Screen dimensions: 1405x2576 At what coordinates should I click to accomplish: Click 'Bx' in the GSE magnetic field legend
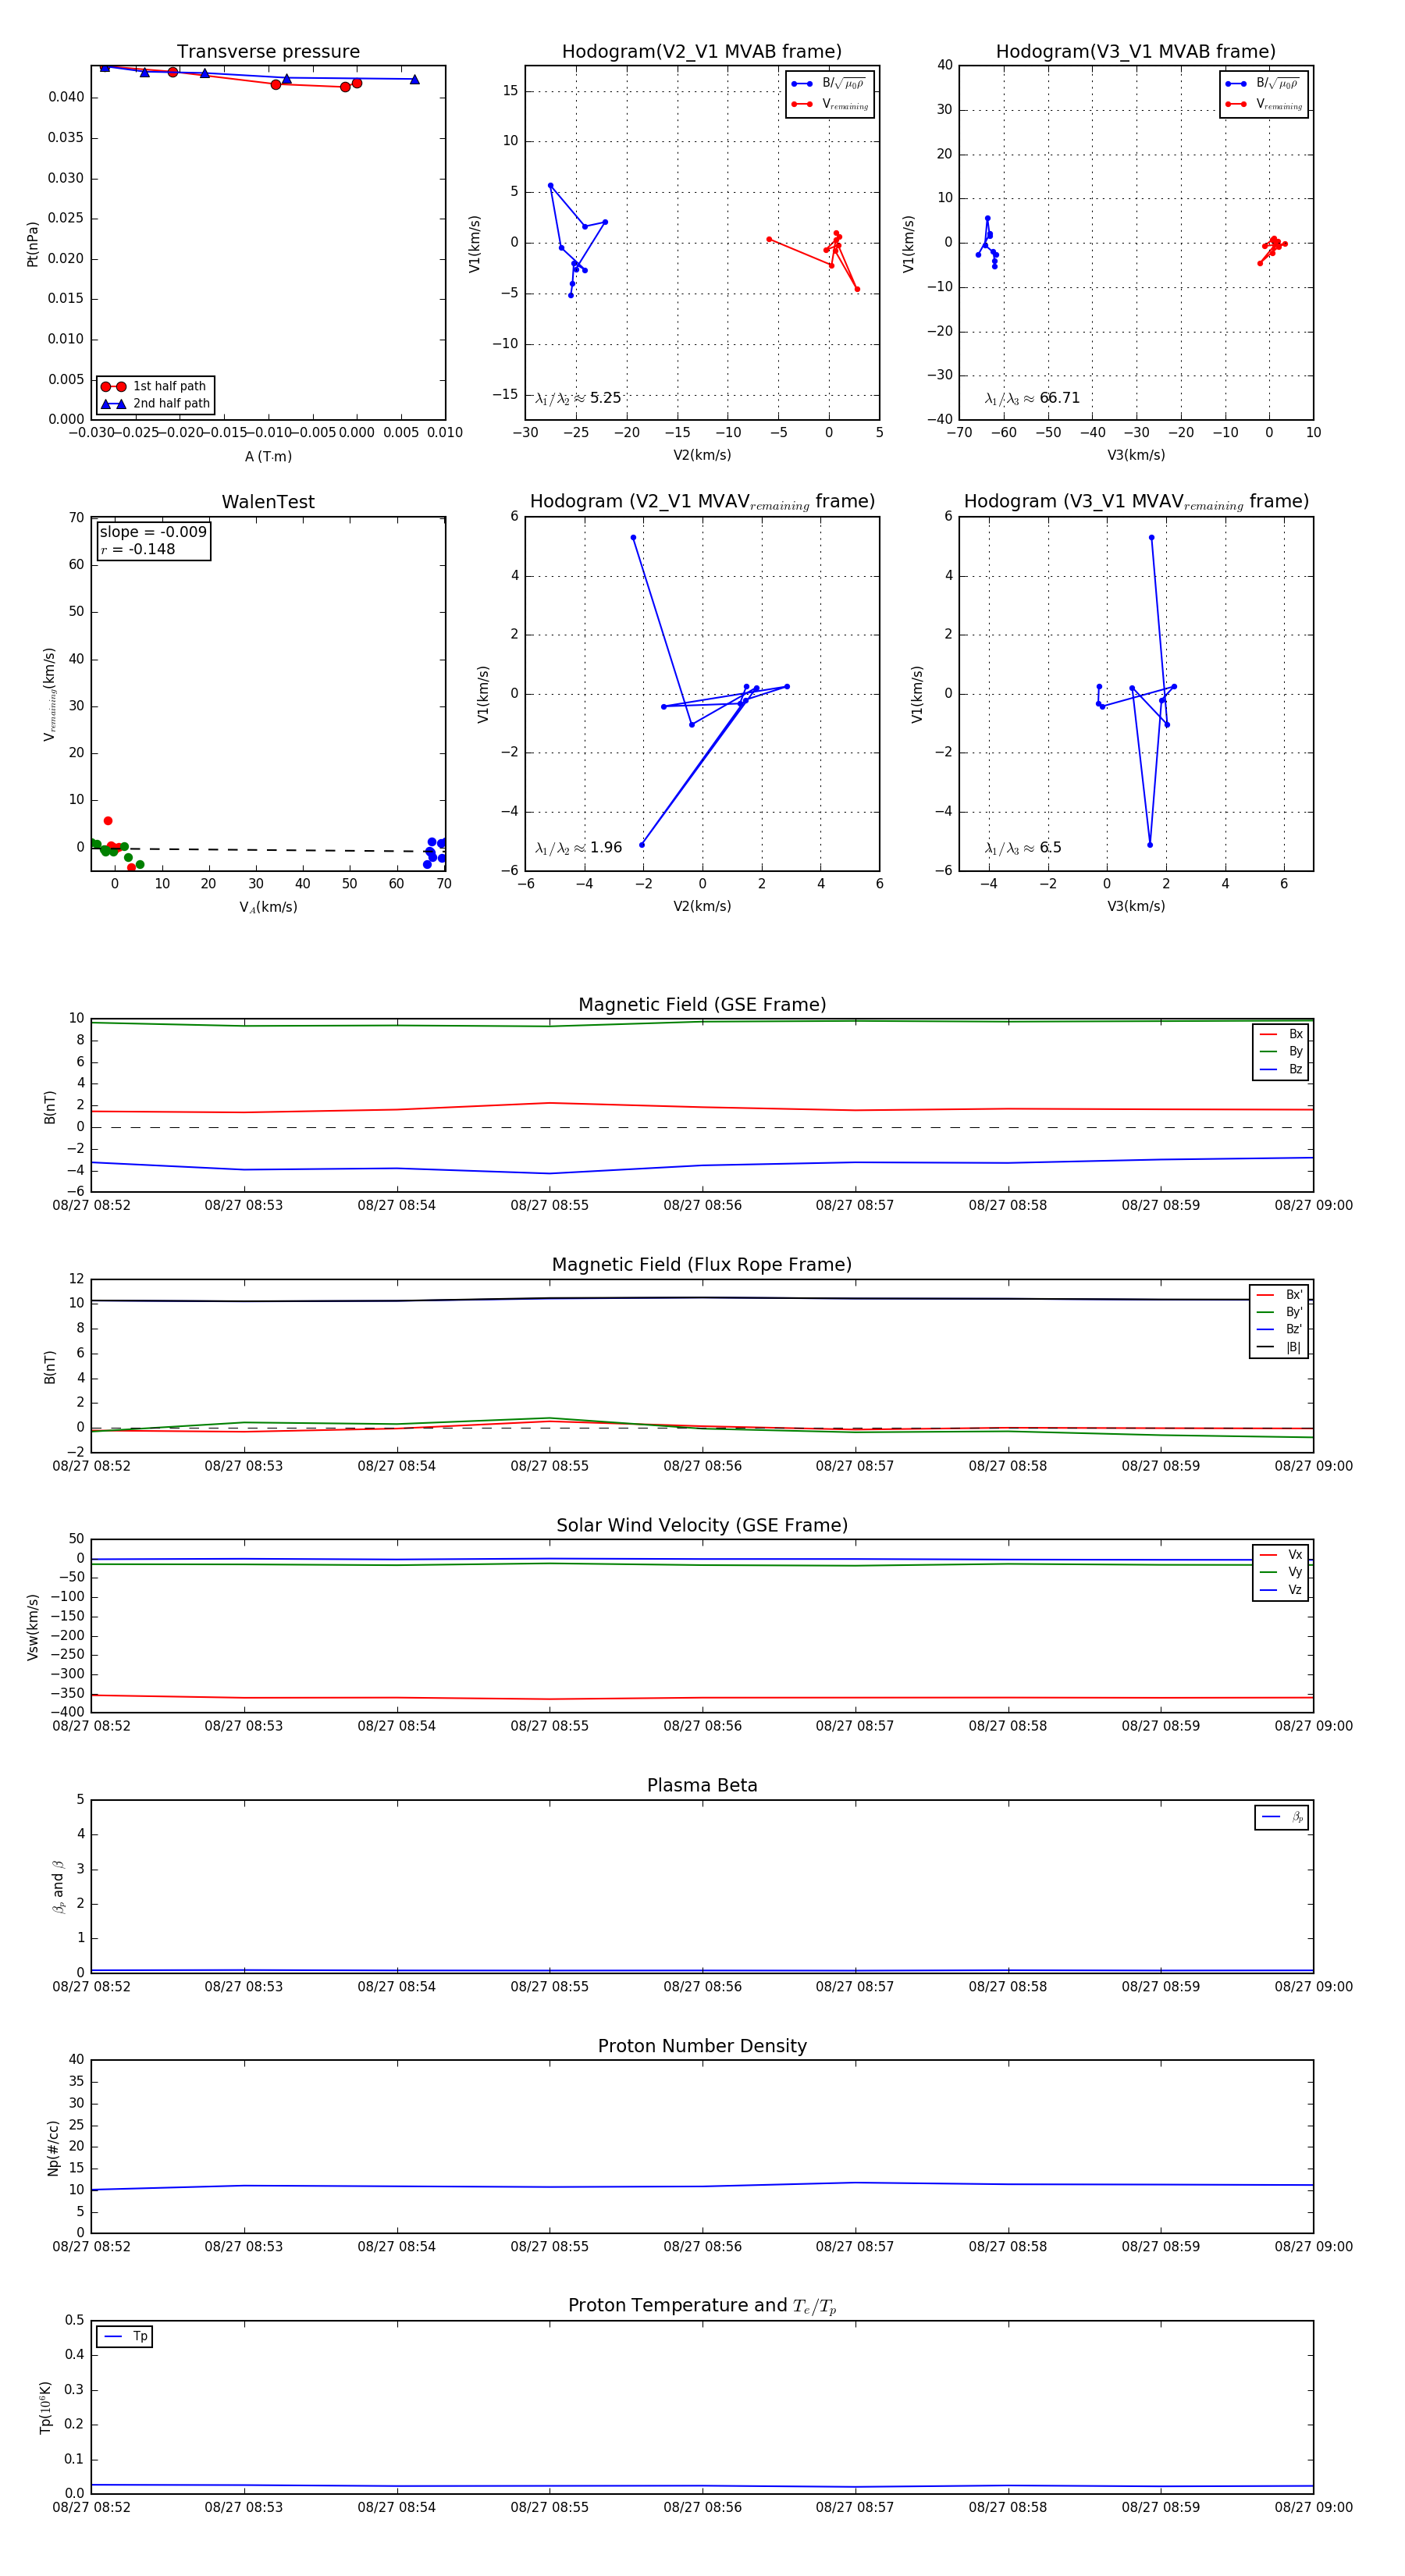(x=1295, y=1034)
